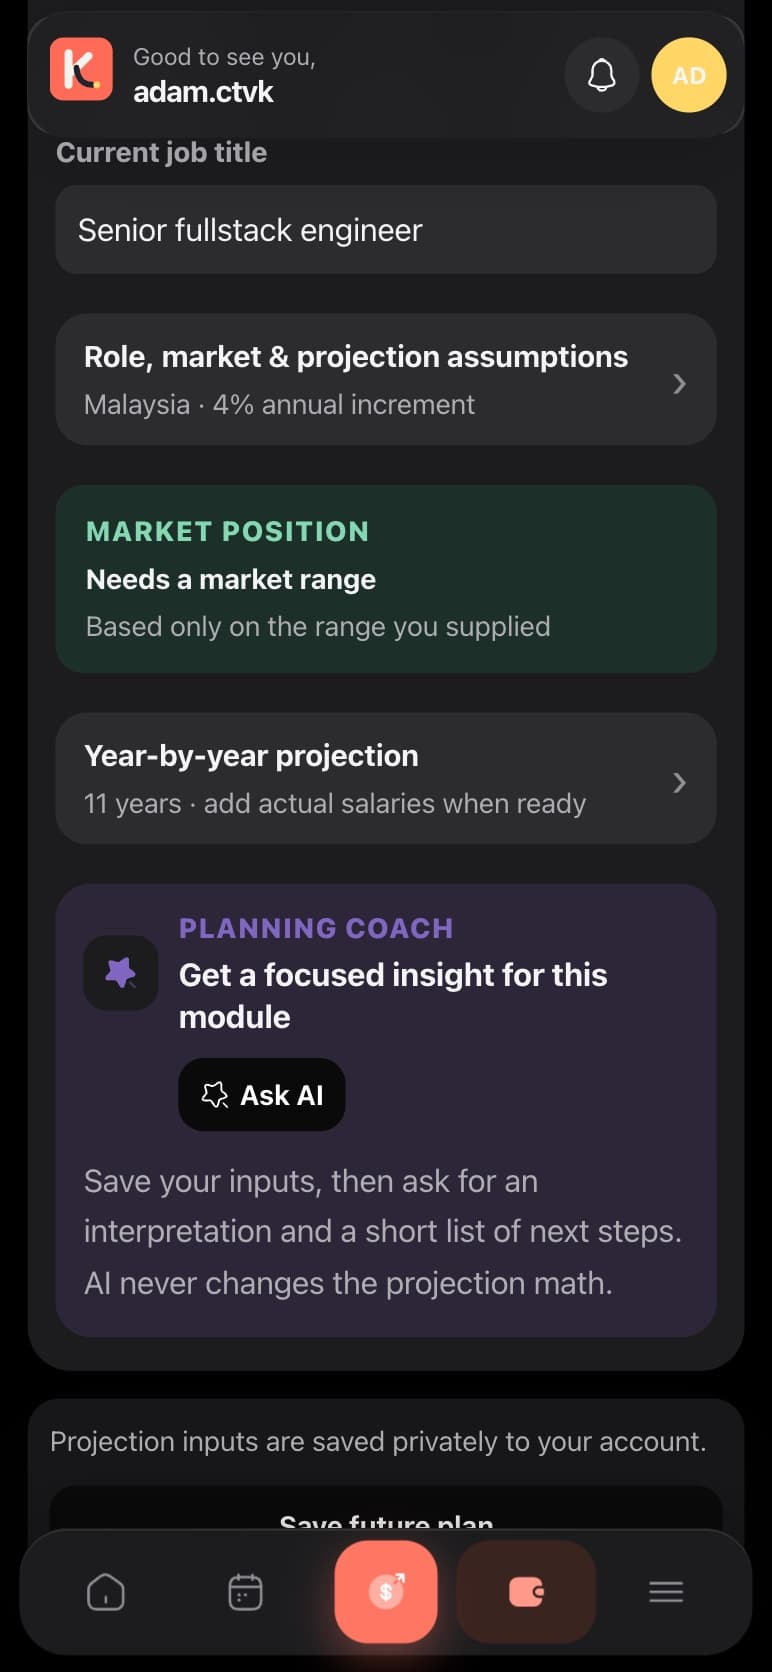The image size is (772, 1672).
Task: Open the wallet icon in bottom bar
Action: [x=526, y=1591]
